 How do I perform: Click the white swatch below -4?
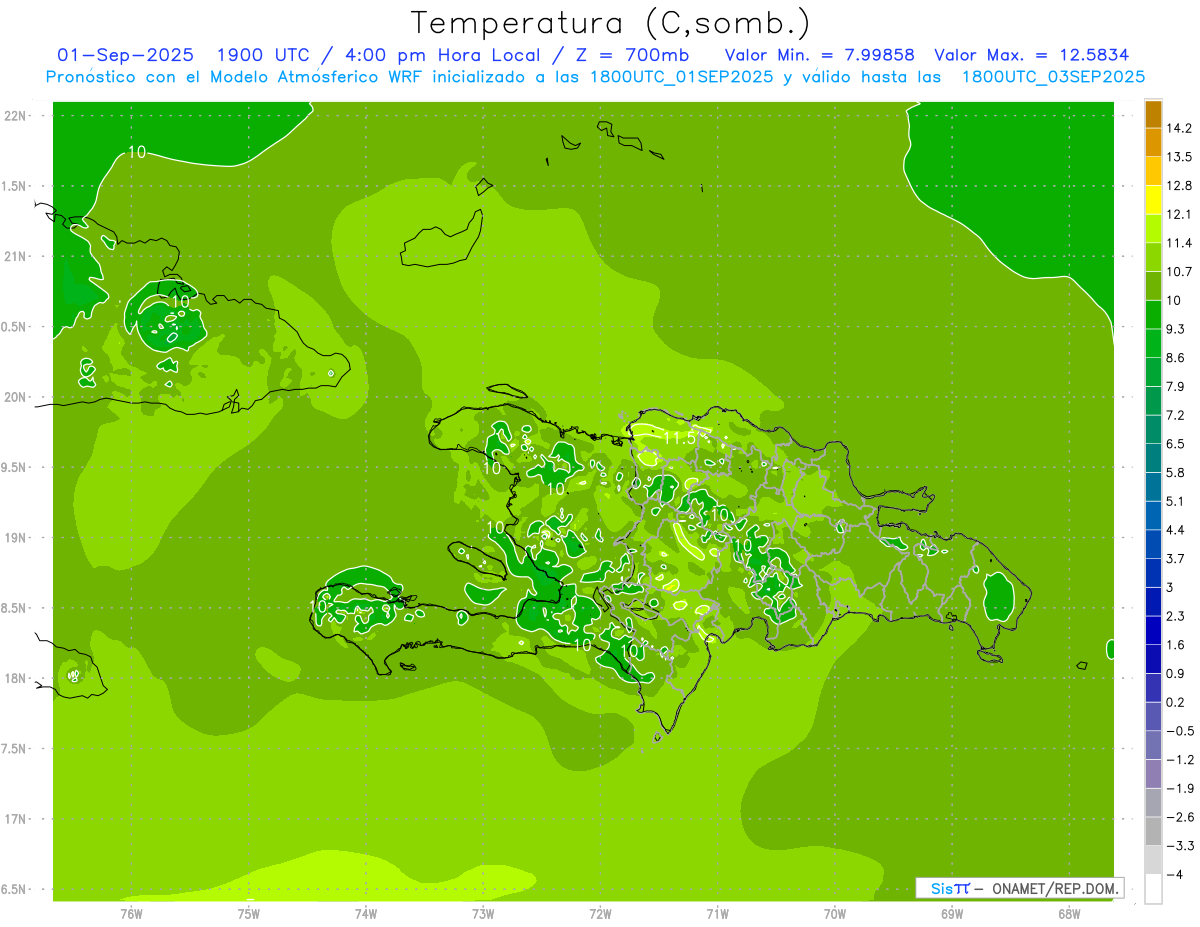(1153, 889)
